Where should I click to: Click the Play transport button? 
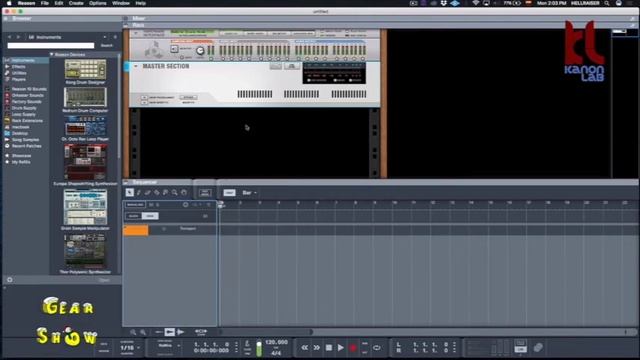click(341, 348)
